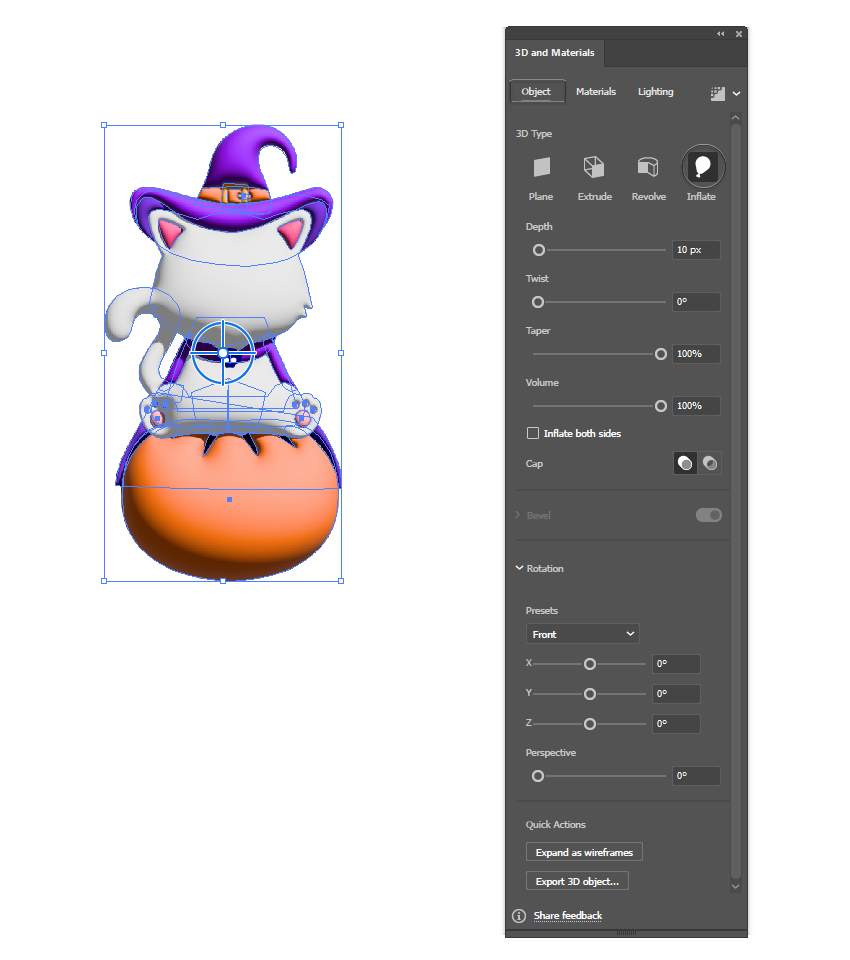This screenshot has width=850, height=960.
Task: Select the Inflate 3D type
Action: point(702,166)
